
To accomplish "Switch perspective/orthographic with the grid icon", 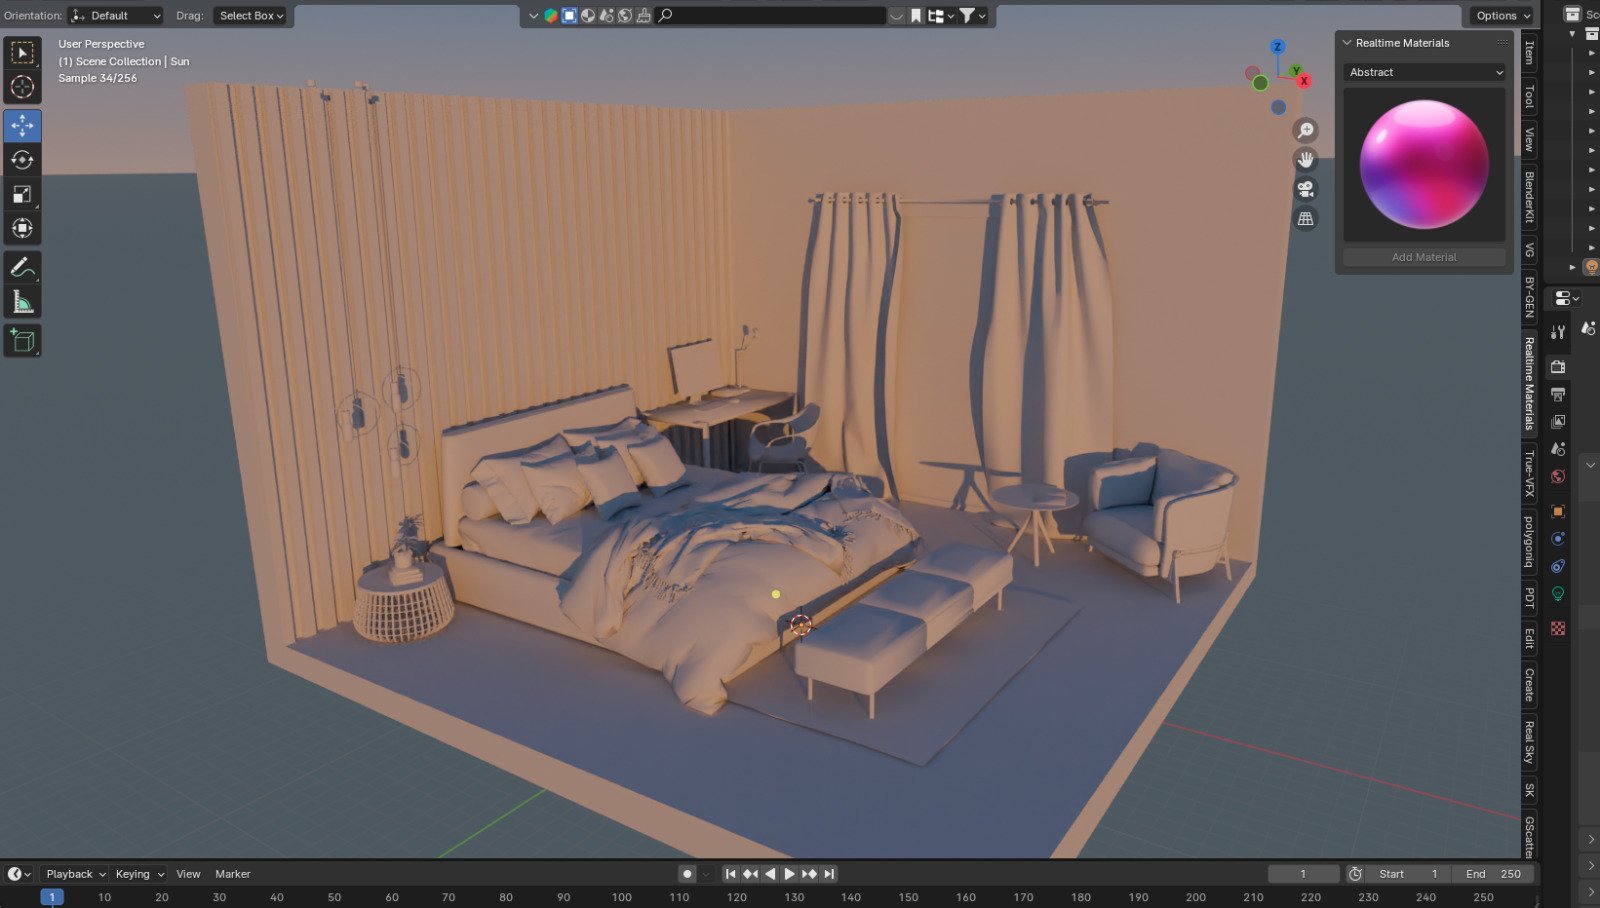I will point(1305,218).
